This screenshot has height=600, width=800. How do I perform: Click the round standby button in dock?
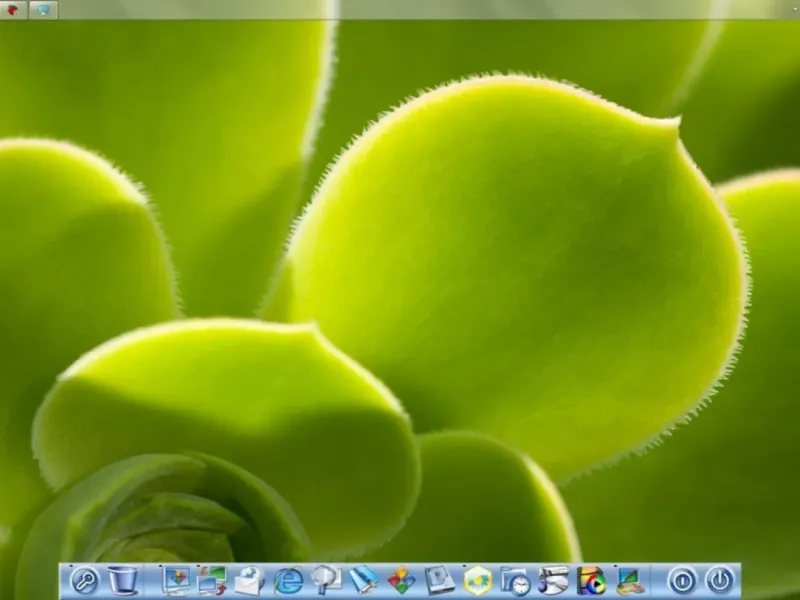683,581
